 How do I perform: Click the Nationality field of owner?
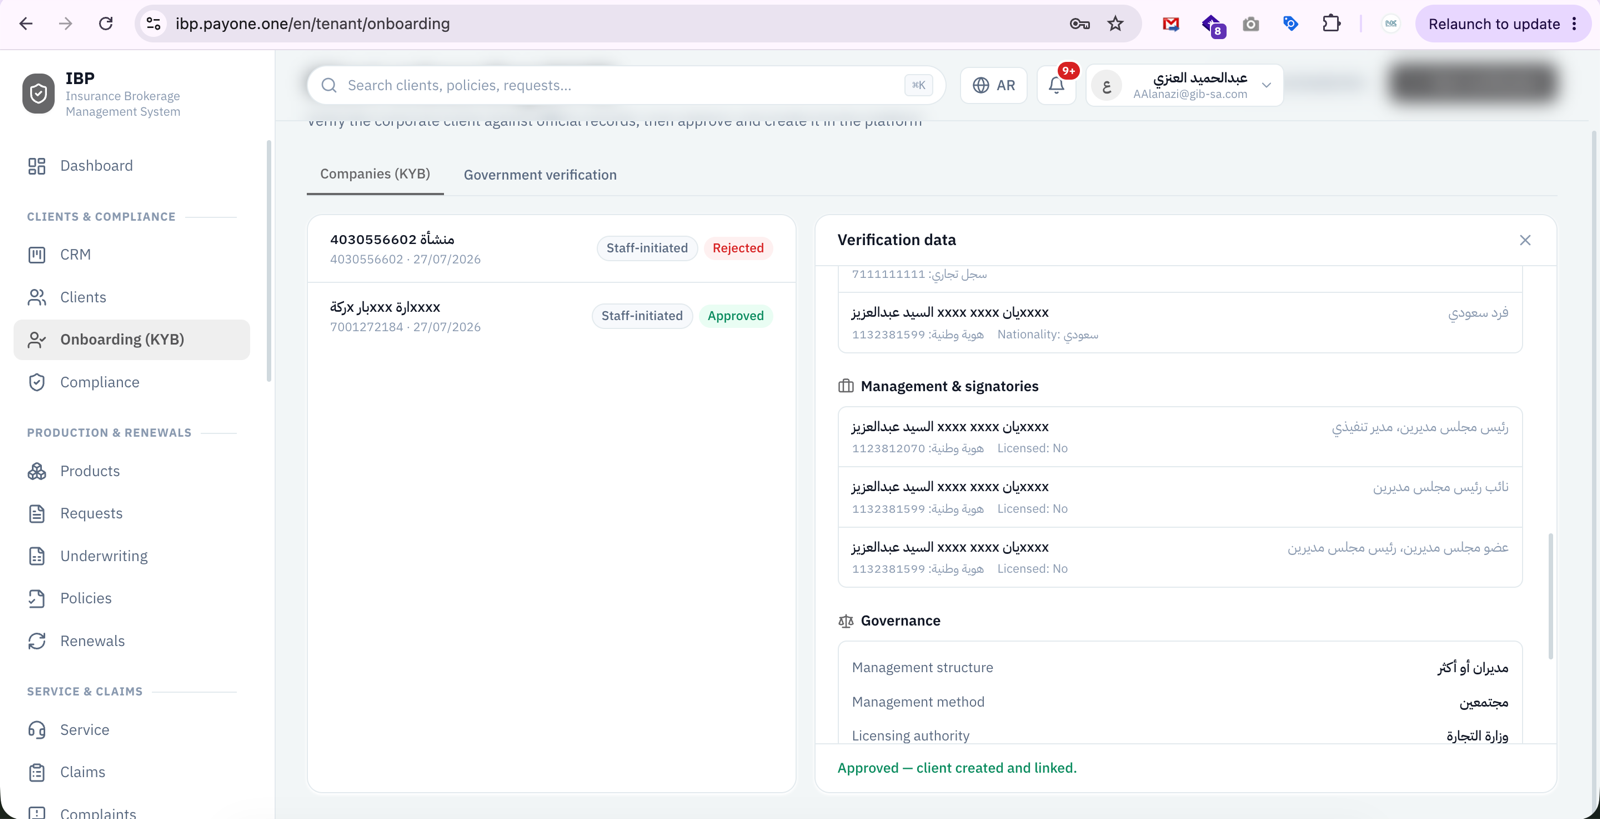point(1047,335)
